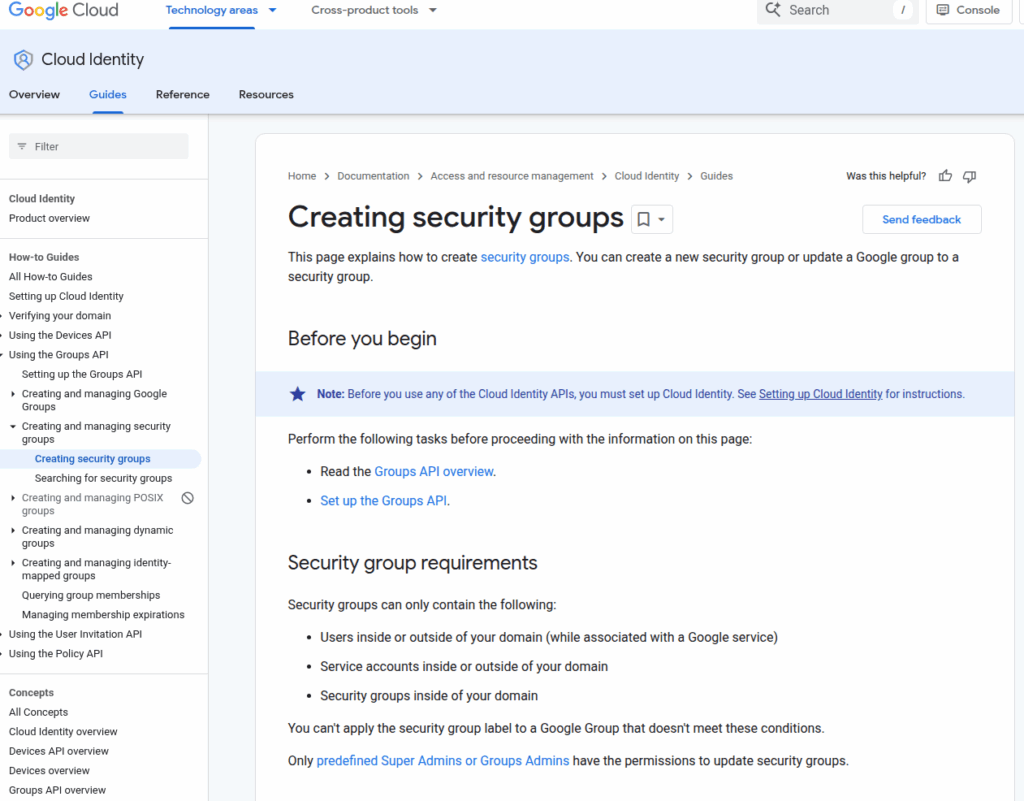
Task: Click the Google Cloud logo
Action: tap(64, 11)
